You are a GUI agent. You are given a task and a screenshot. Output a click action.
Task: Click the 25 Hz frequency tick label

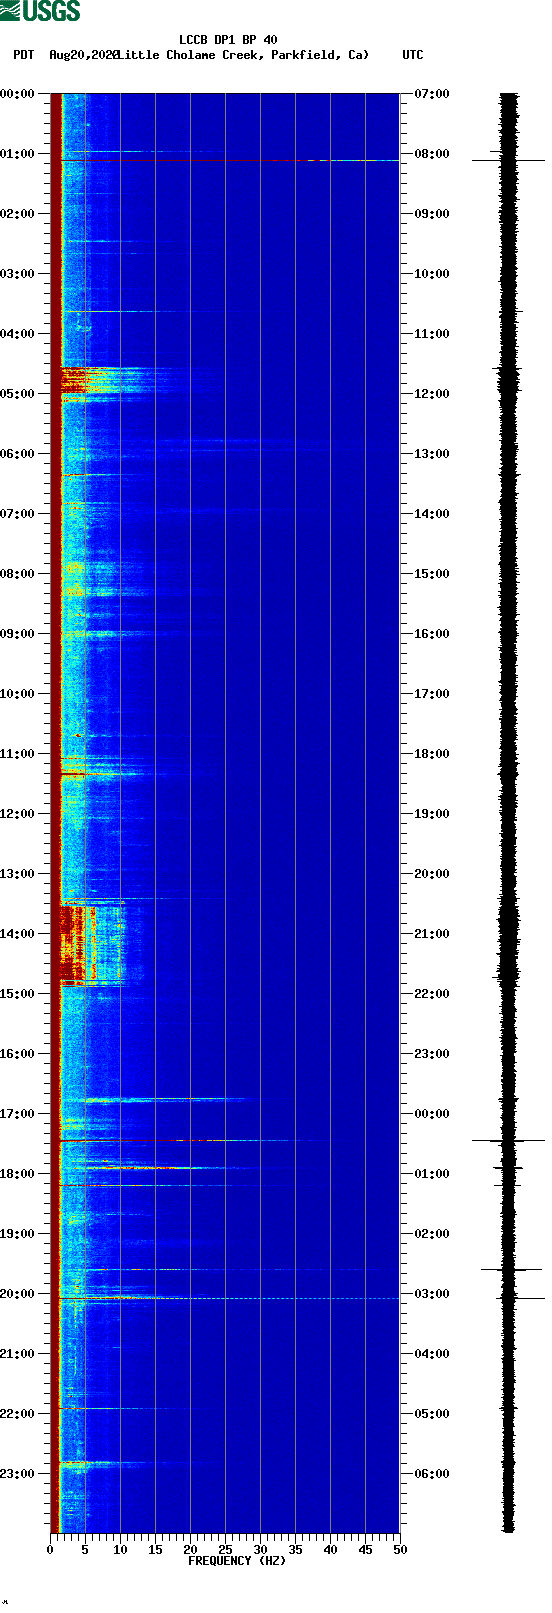tap(225, 1550)
